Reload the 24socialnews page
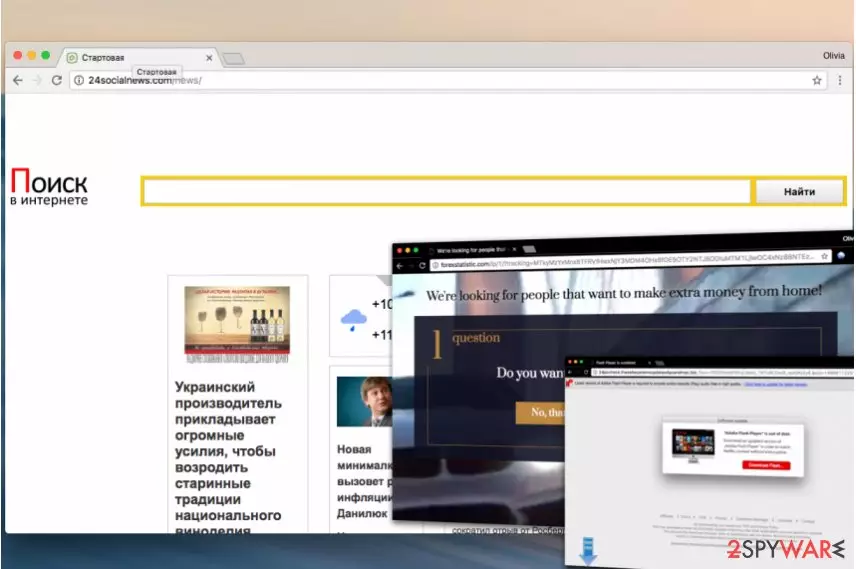The width and height of the screenshot is (856, 569). click(56, 80)
